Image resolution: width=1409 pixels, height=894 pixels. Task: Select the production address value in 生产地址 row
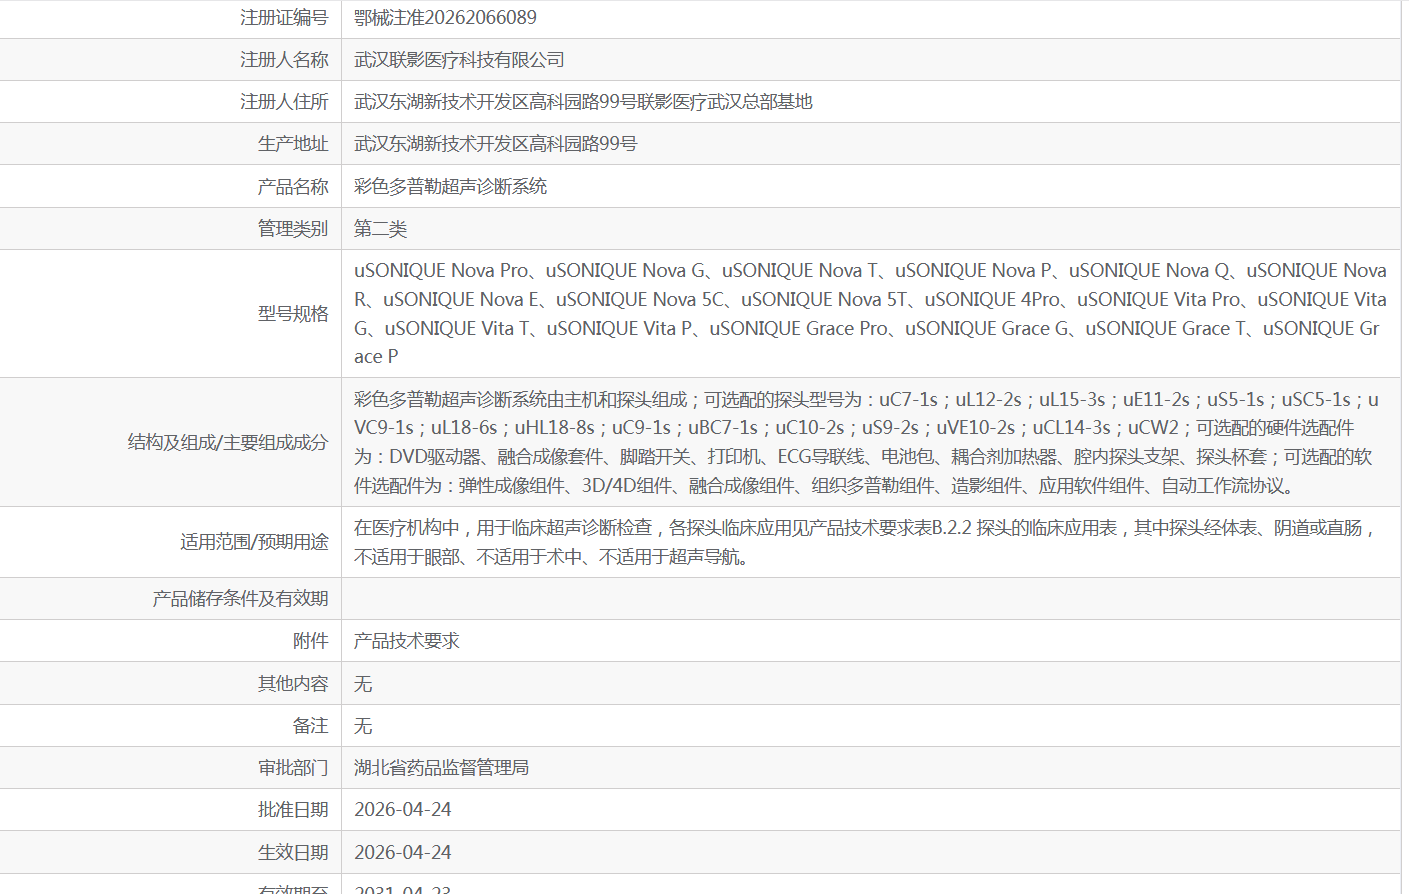click(495, 144)
